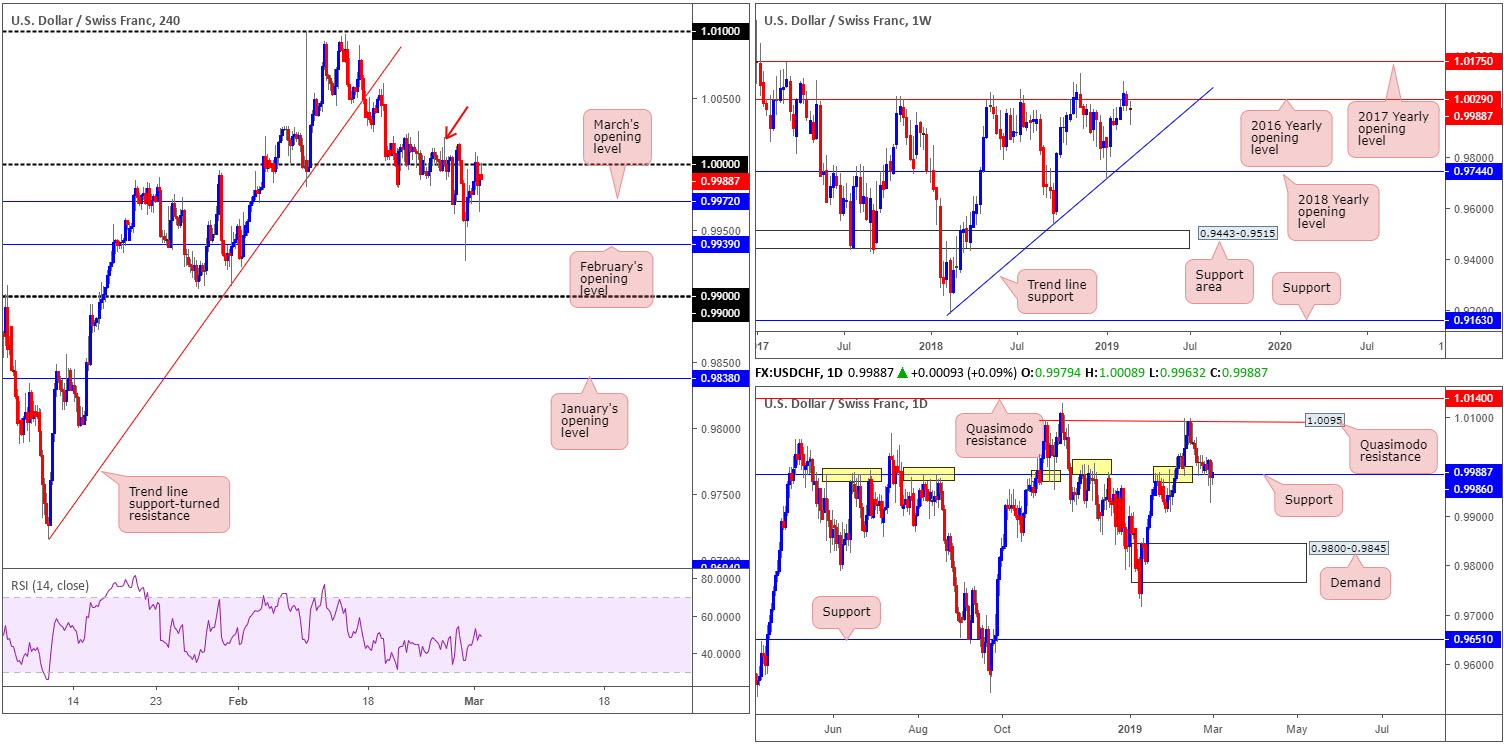
Task: Select the "March's opening level" callout
Action: [x=618, y=137]
